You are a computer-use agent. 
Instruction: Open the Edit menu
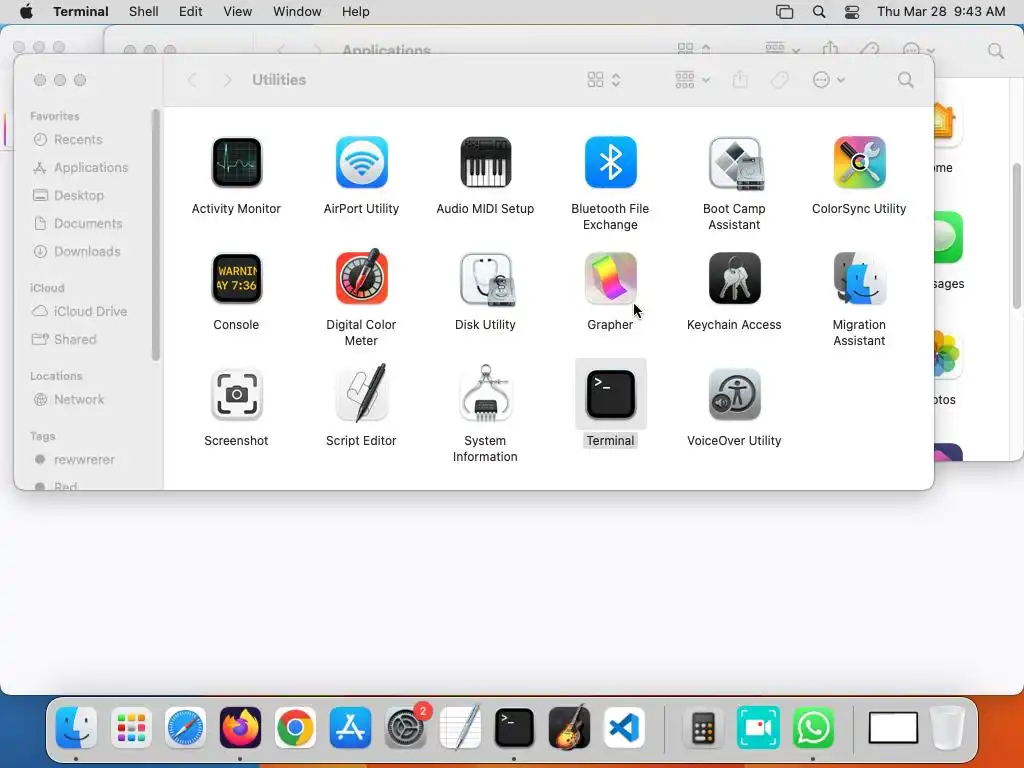tap(191, 12)
